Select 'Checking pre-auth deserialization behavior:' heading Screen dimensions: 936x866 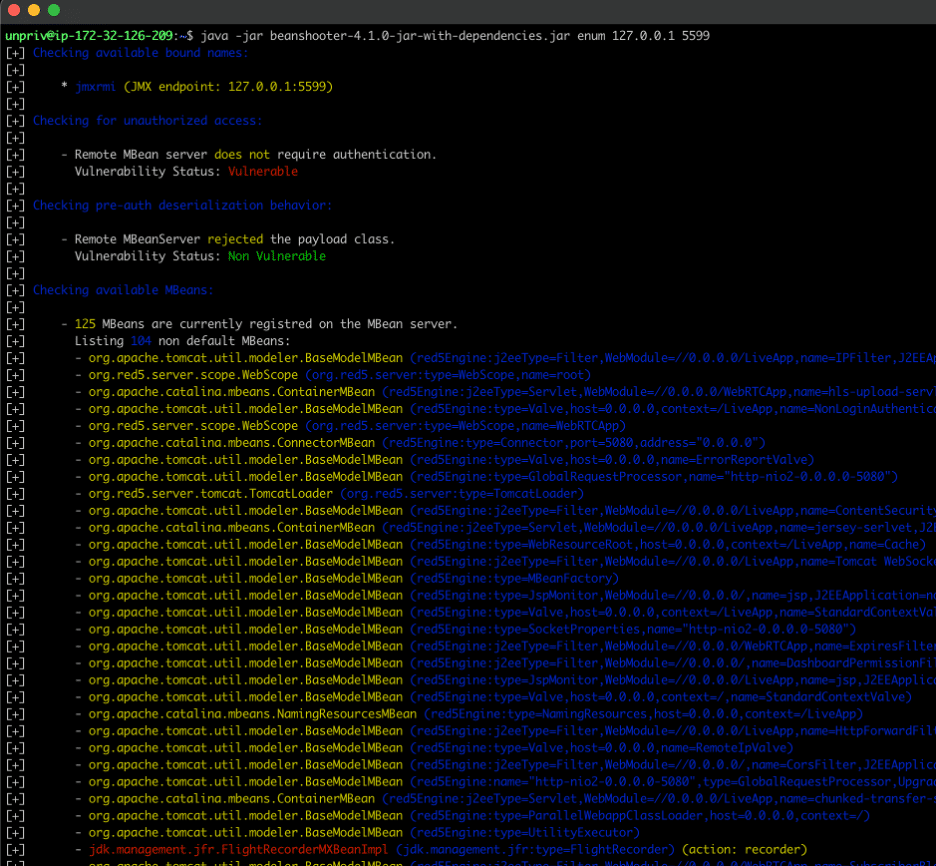pos(182,205)
